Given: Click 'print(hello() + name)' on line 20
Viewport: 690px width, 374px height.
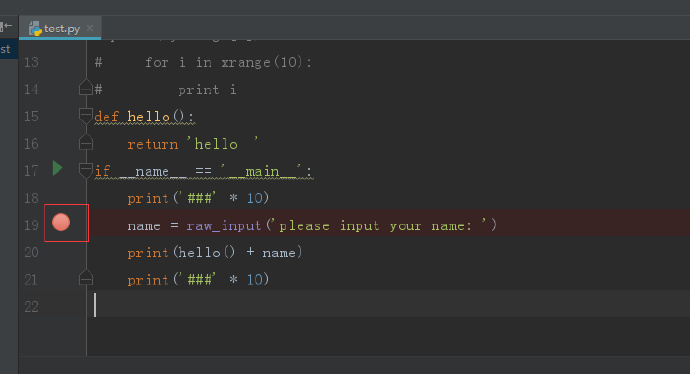Looking at the screenshot, I should (x=215, y=253).
